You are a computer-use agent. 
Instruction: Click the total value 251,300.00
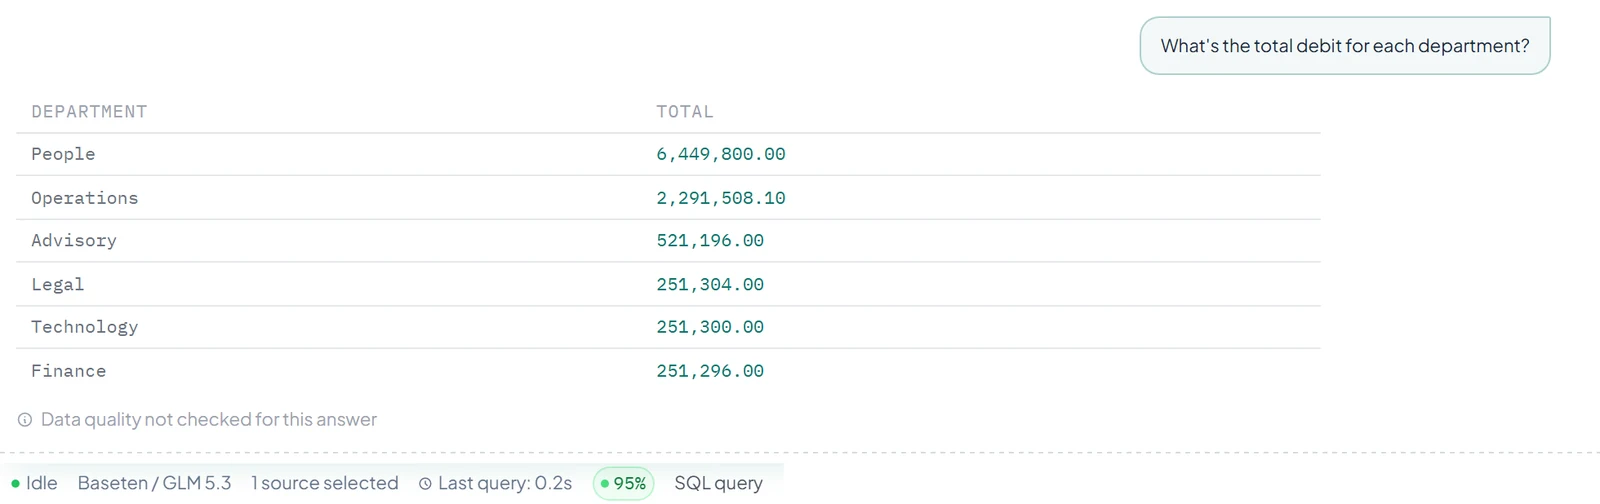point(710,327)
